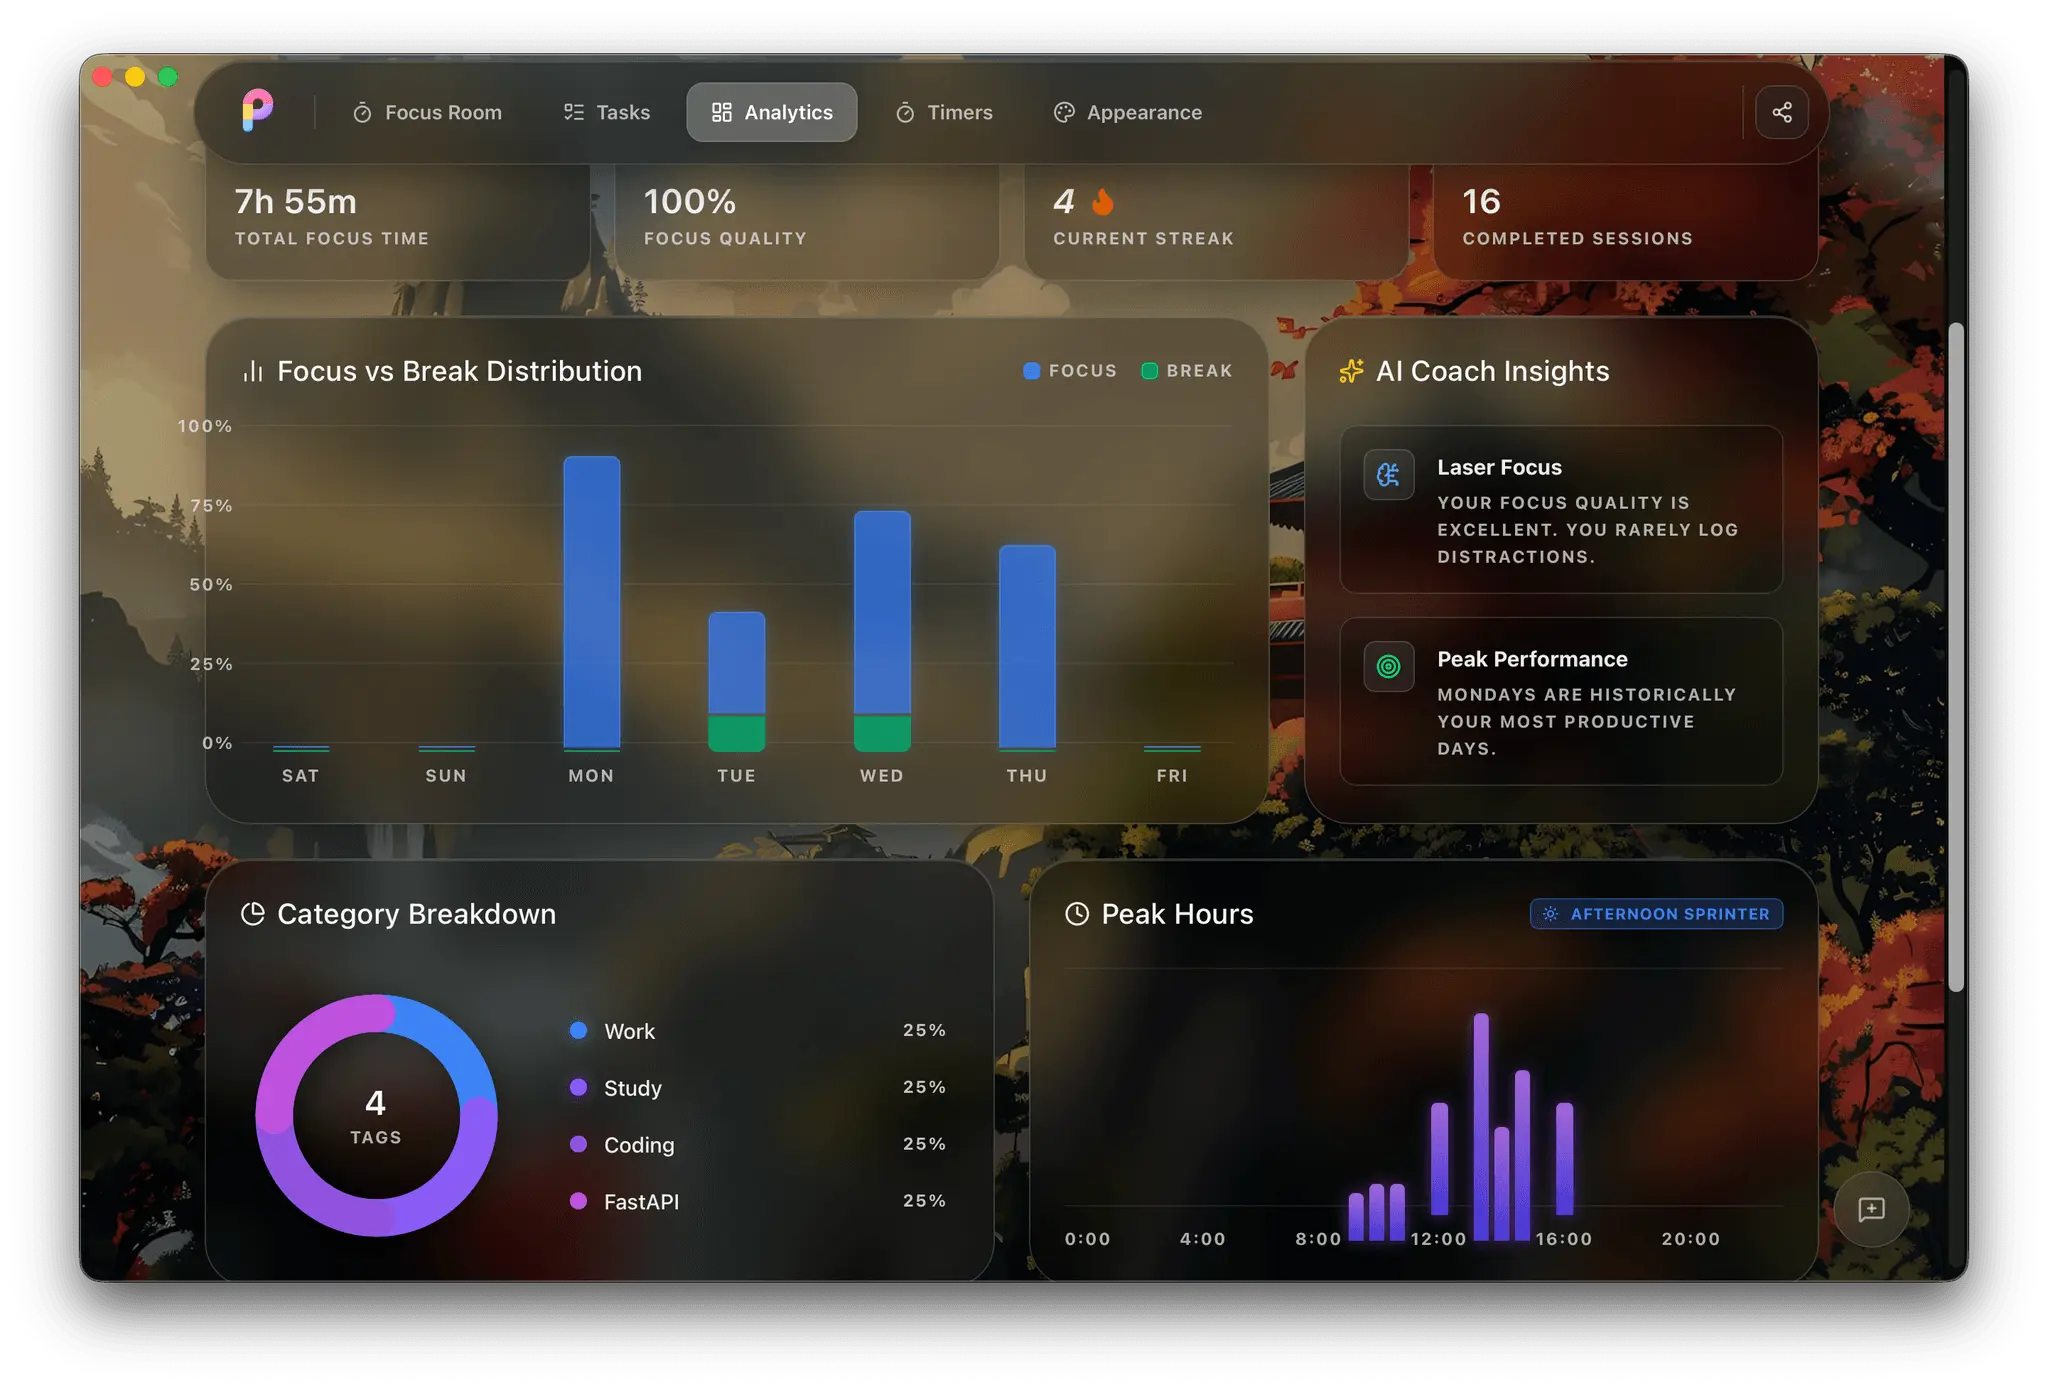The width and height of the screenshot is (2048, 1387).
Task: Click the 16 Completed Sessions card
Action: (x=1625, y=221)
